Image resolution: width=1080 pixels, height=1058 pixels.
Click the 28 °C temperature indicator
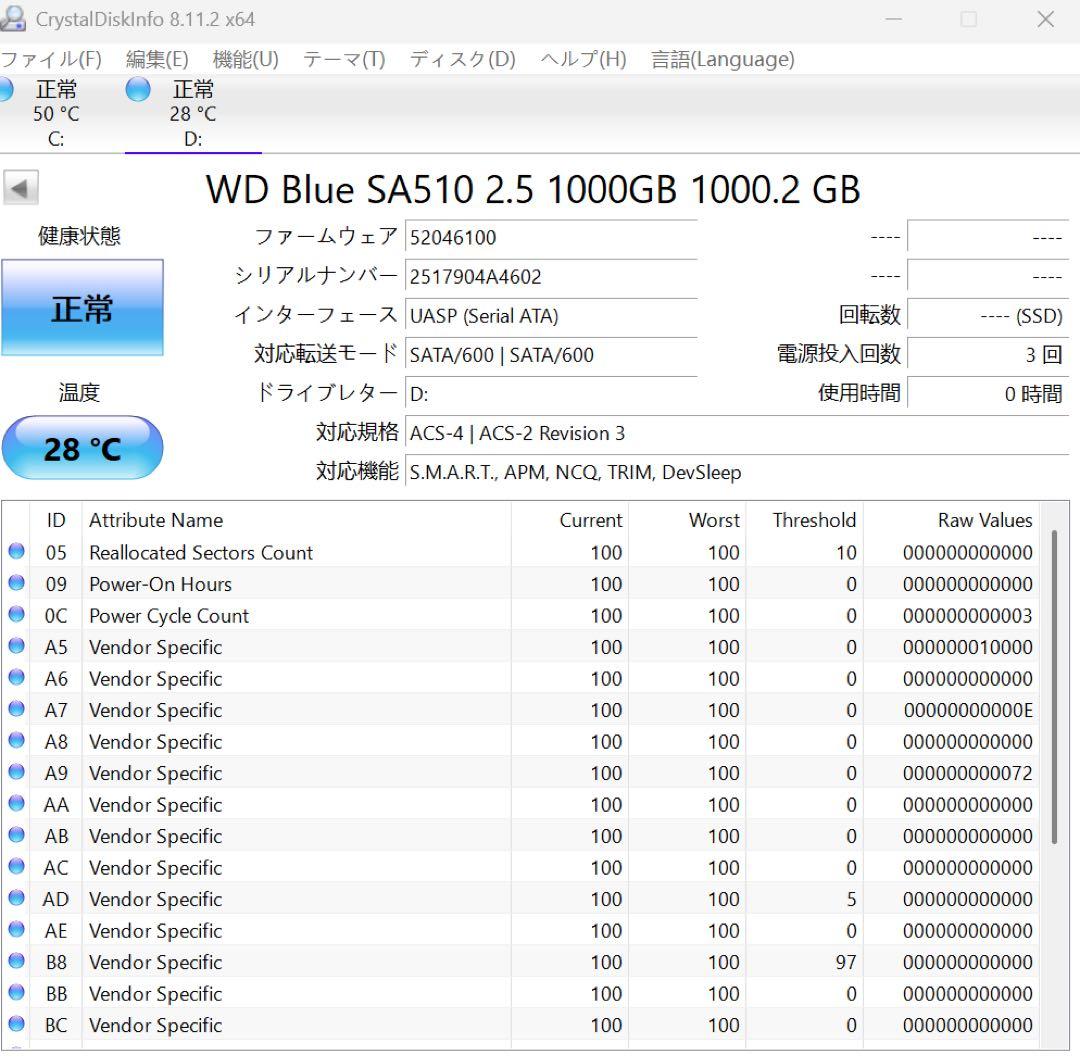[82, 448]
